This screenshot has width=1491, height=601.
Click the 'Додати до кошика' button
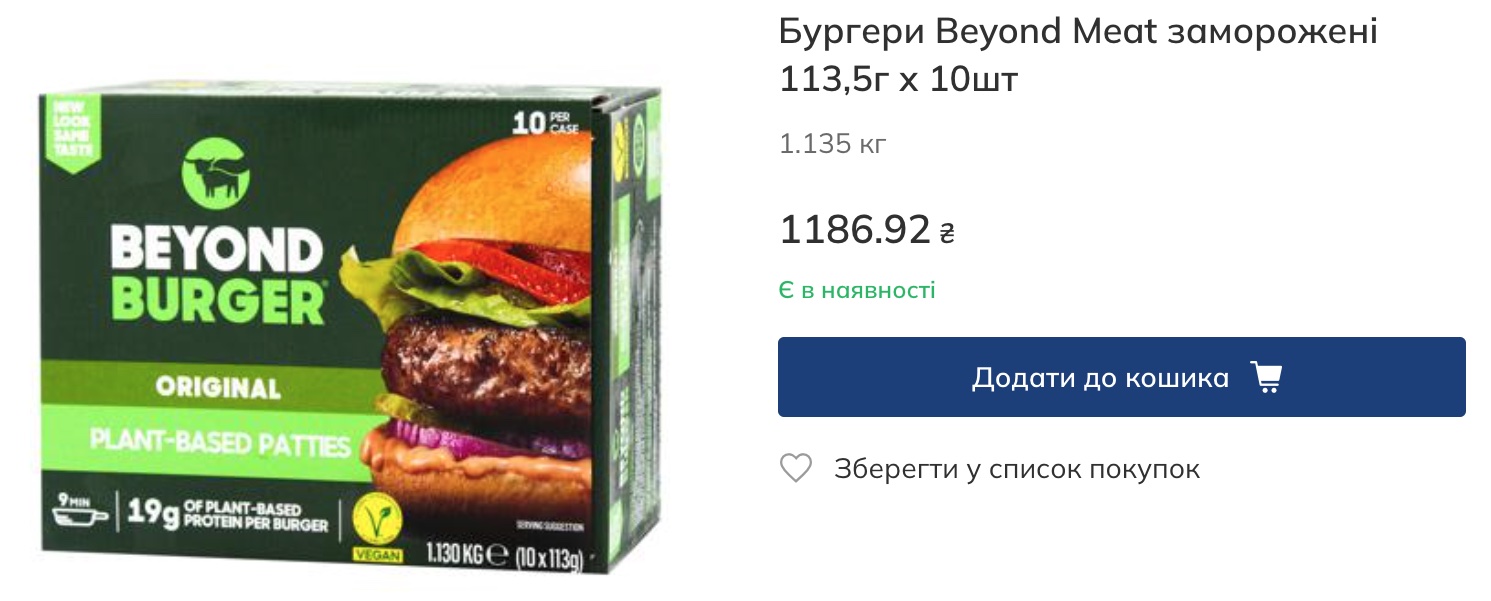point(1121,377)
